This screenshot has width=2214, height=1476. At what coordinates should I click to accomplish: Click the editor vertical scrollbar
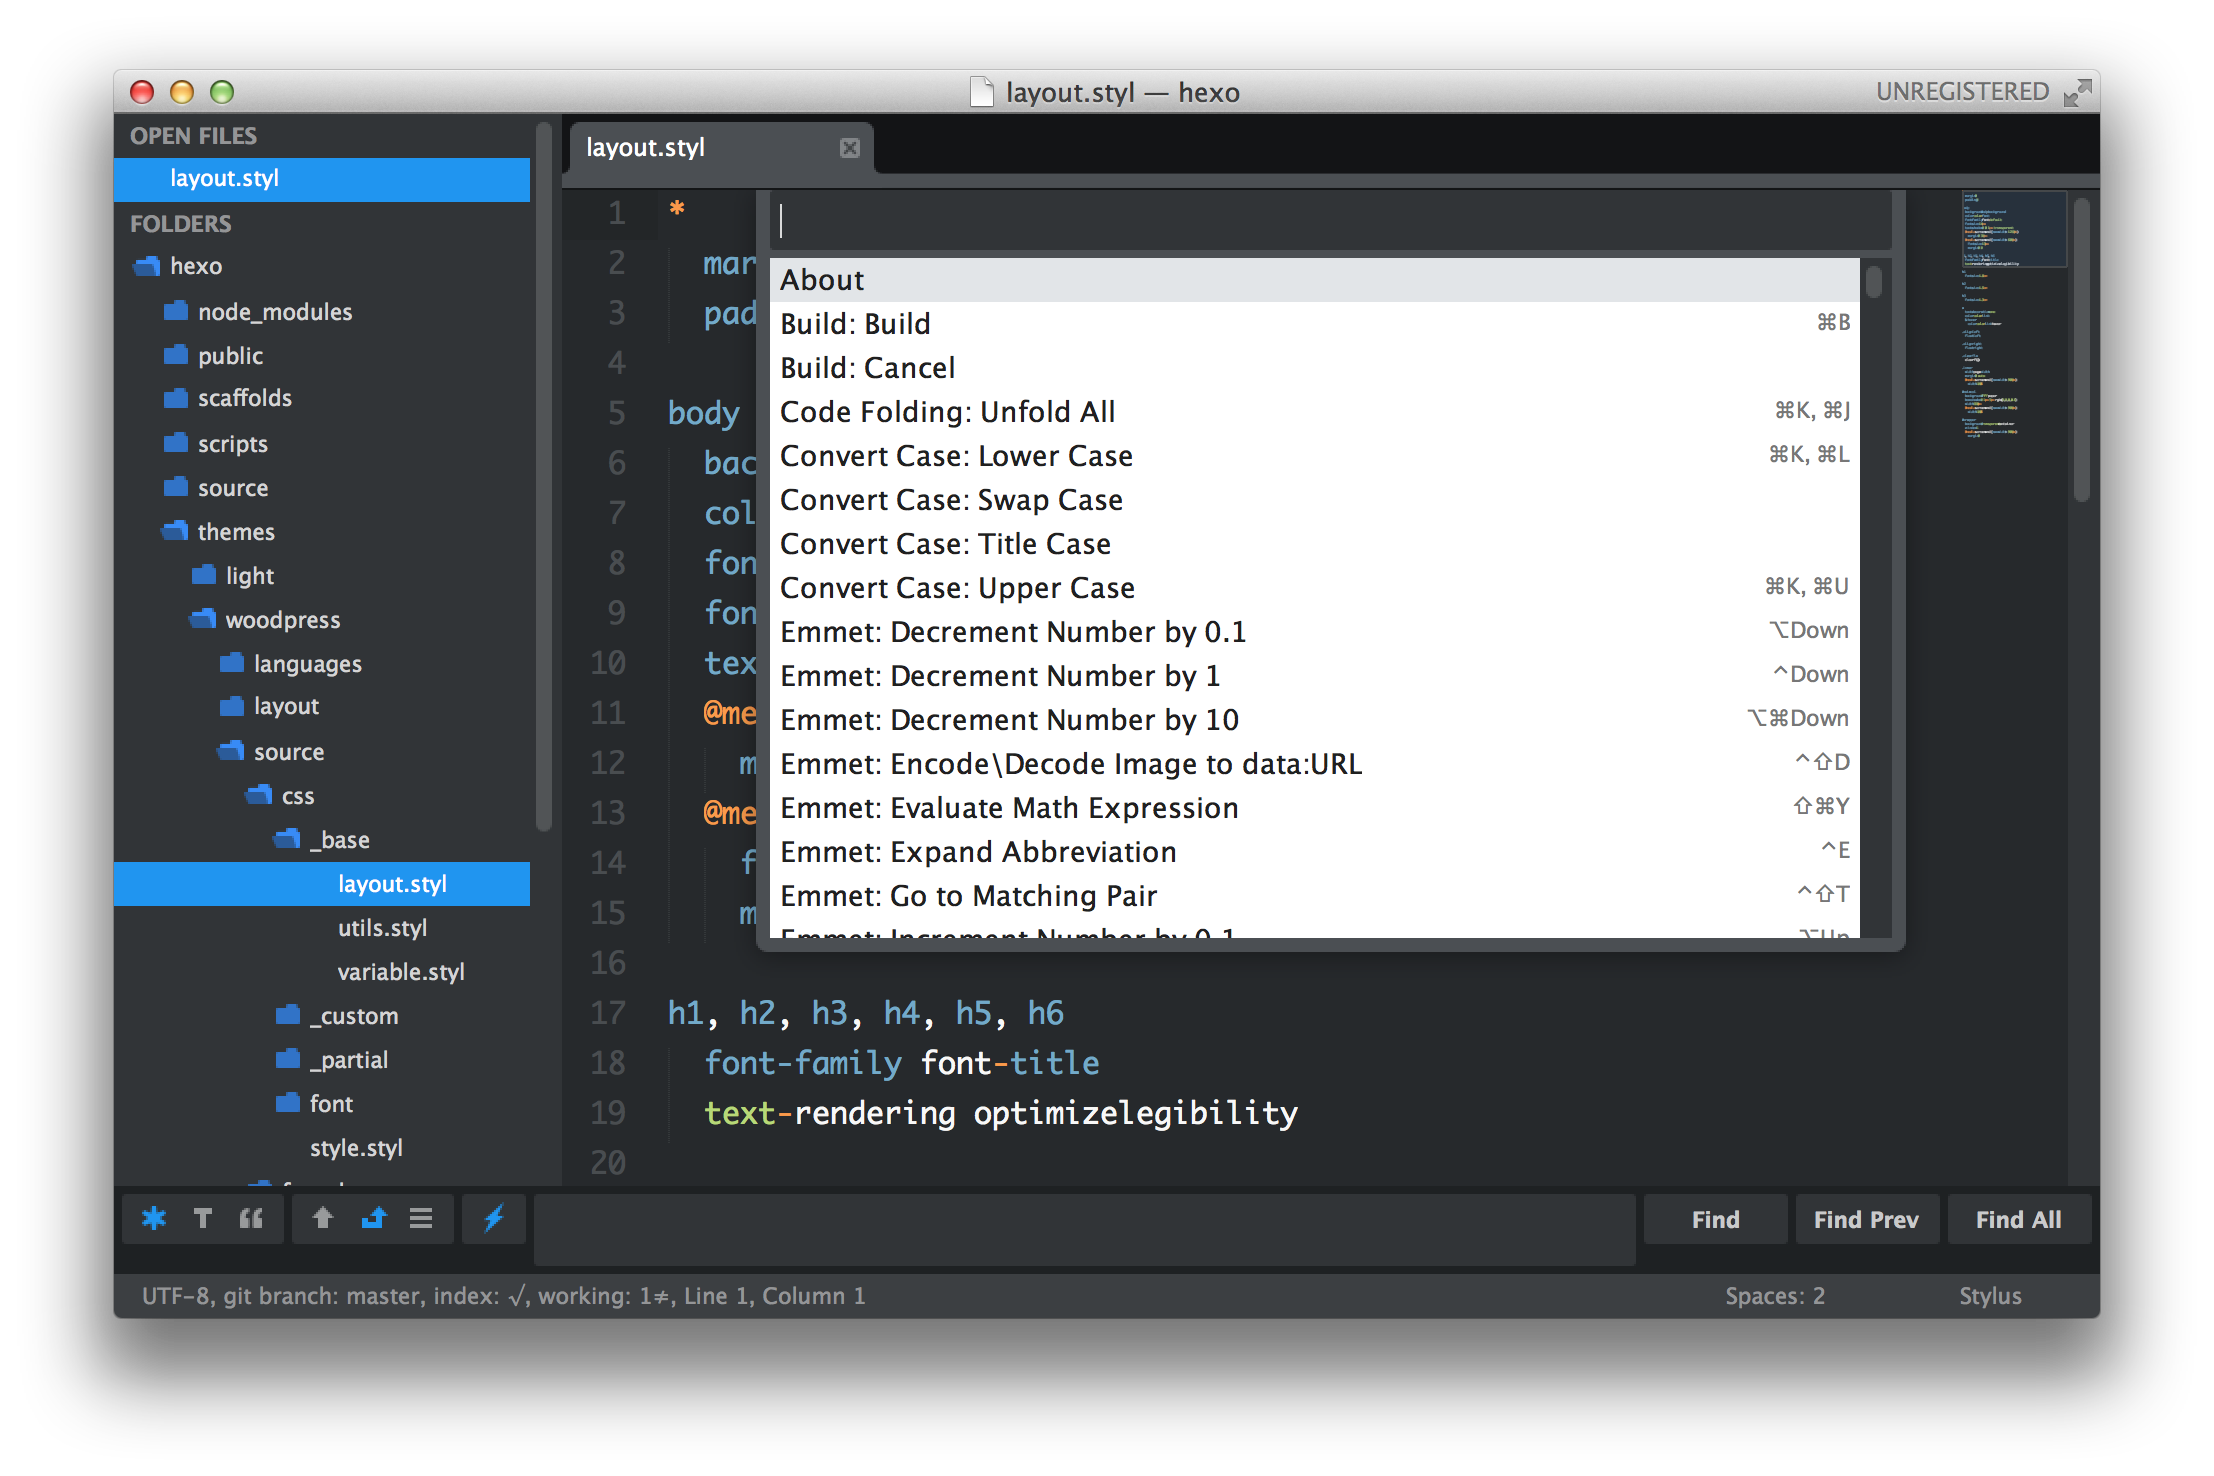click(x=2081, y=350)
